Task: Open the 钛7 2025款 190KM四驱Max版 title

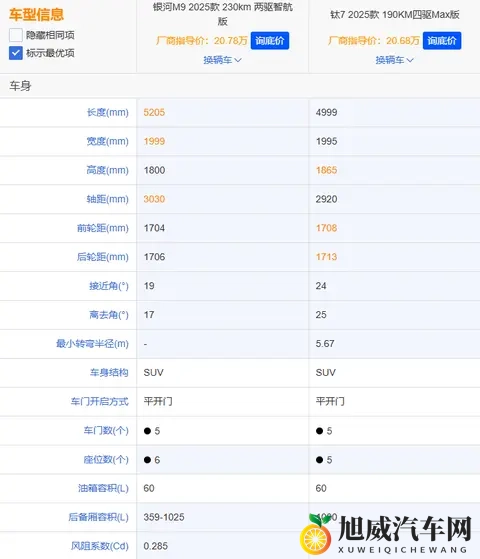Action: (394, 15)
